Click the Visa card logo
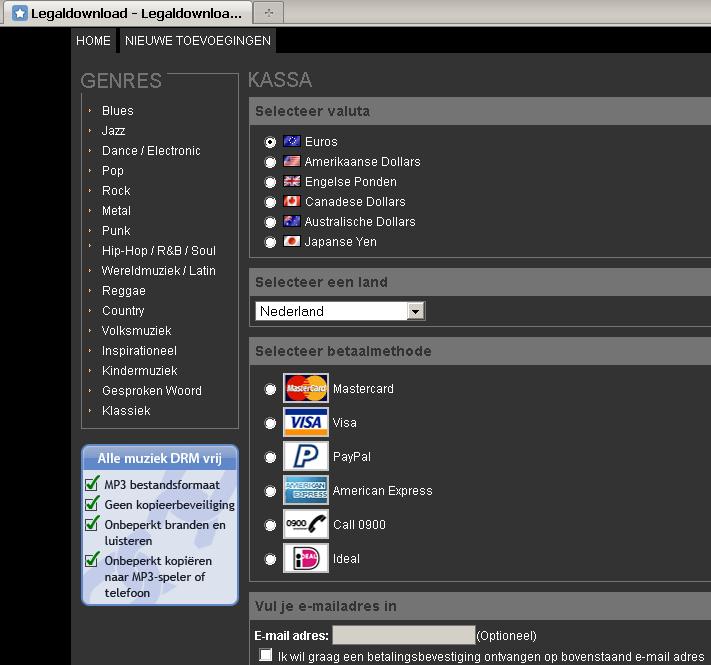The height and width of the screenshot is (665, 711). 306,422
